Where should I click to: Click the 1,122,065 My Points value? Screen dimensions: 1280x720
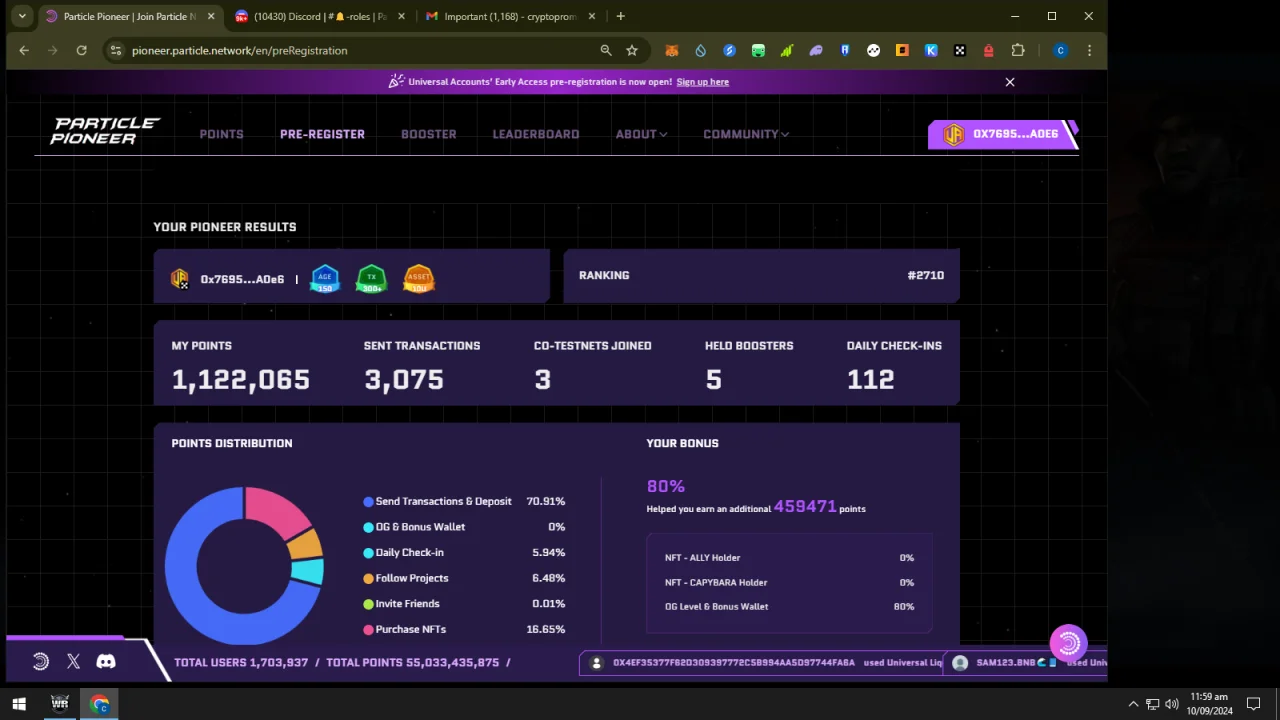tap(241, 380)
